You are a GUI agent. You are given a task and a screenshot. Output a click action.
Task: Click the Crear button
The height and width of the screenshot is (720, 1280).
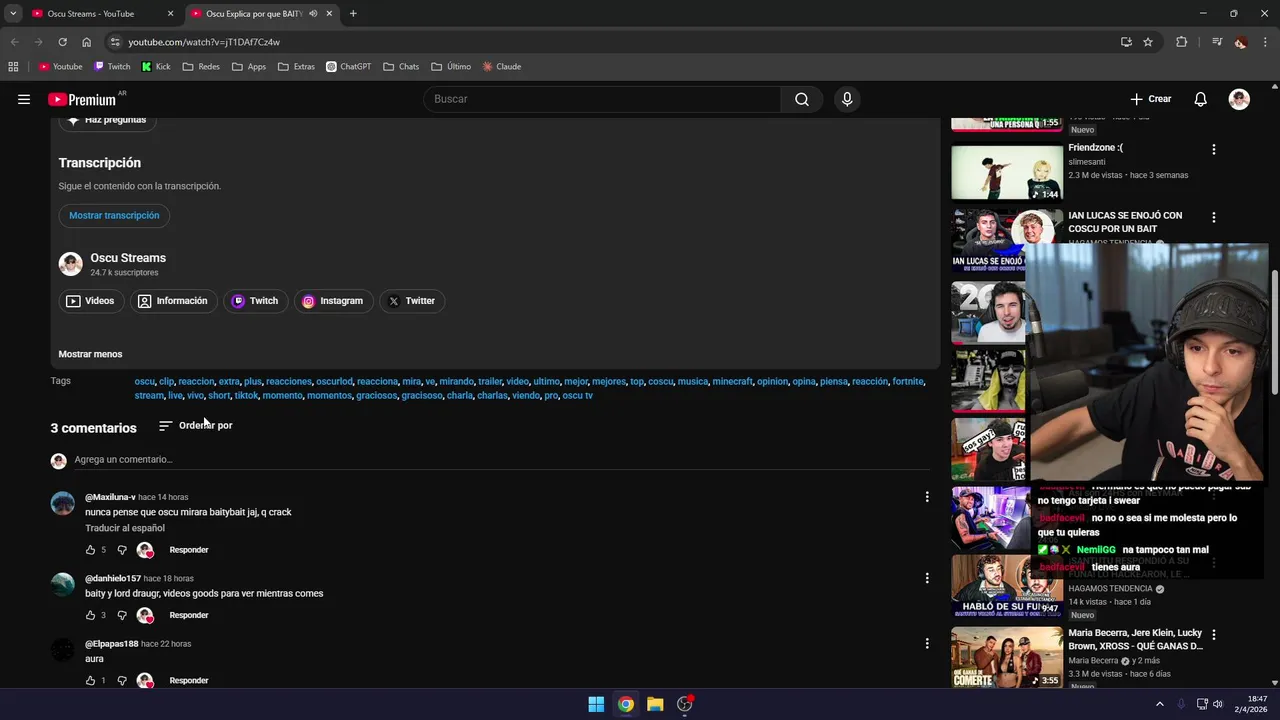click(1151, 99)
